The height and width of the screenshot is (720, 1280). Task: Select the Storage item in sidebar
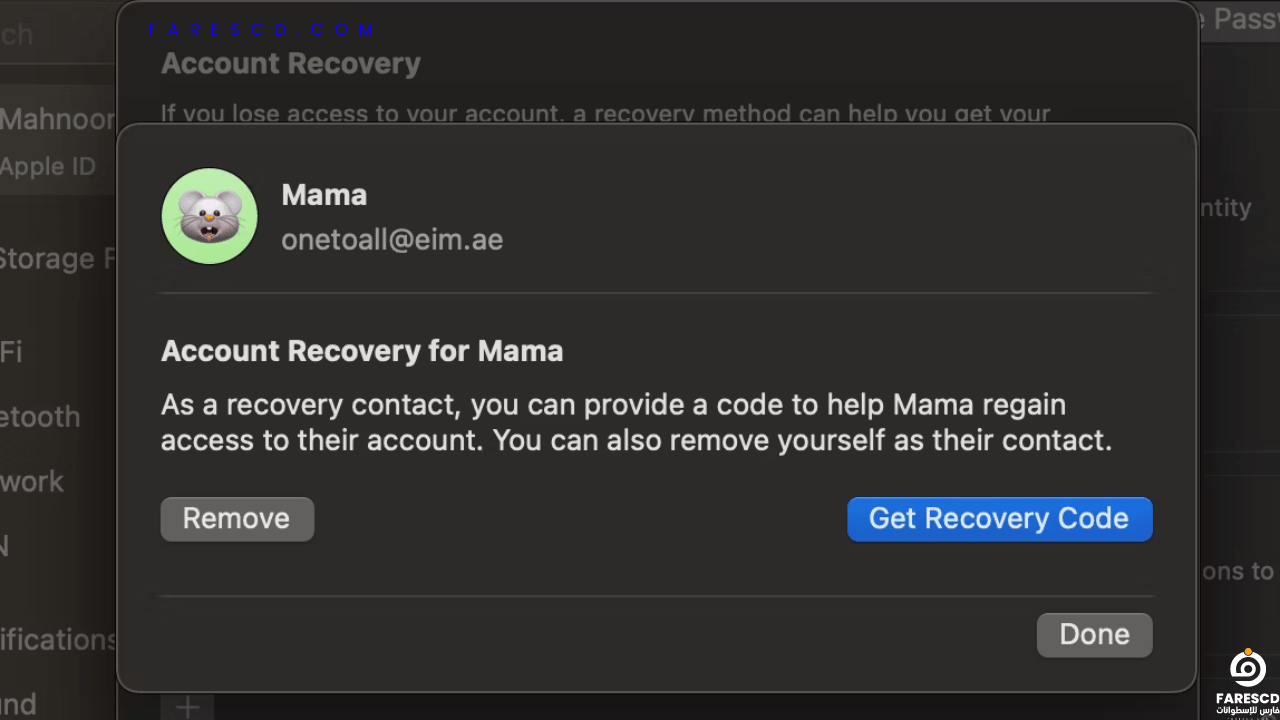pyautogui.click(x=58, y=259)
